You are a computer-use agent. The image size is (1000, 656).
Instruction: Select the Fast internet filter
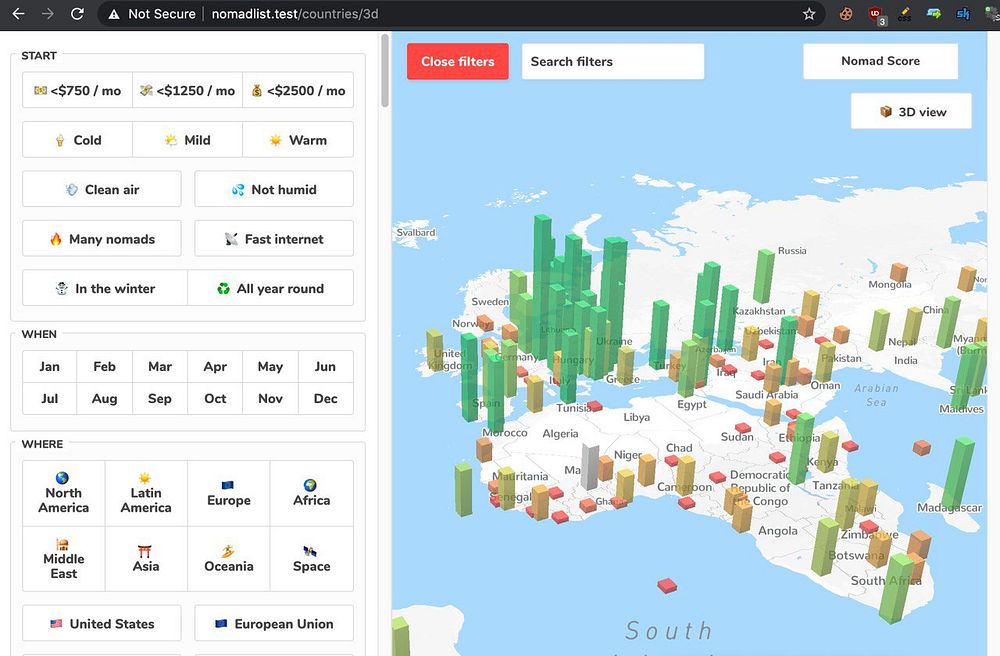[274, 239]
